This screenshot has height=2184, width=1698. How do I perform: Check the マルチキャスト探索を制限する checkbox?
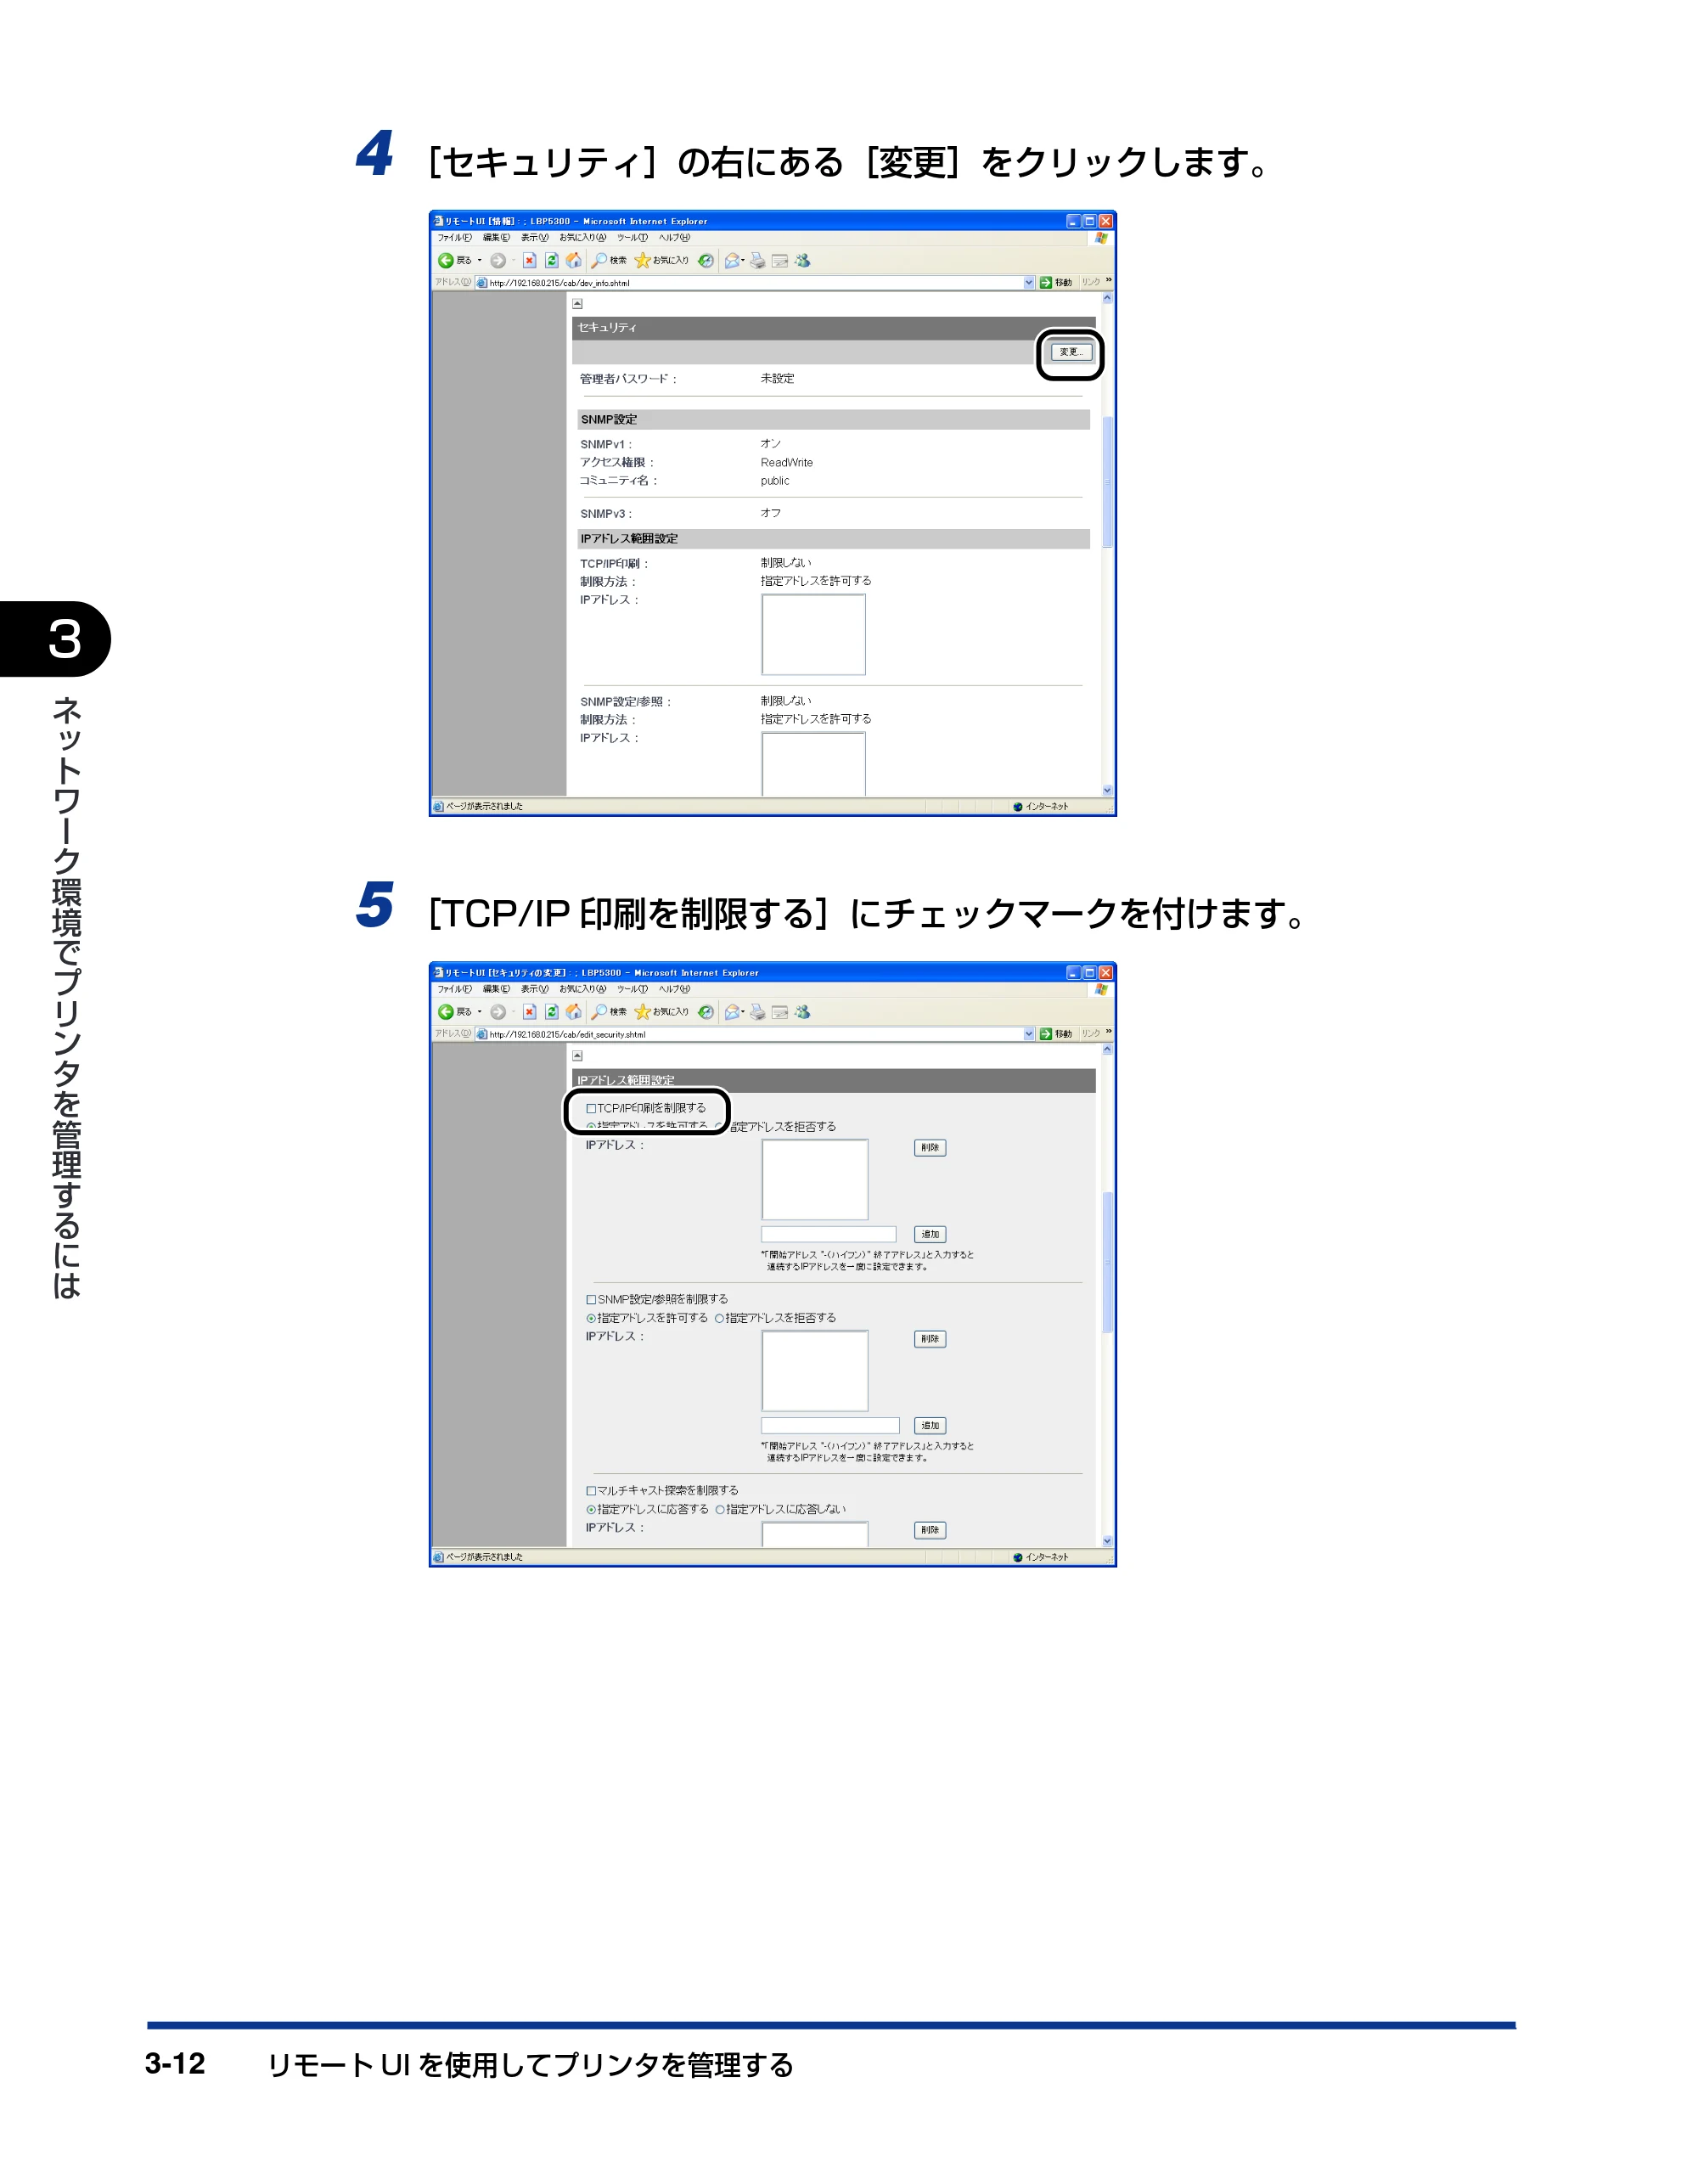pos(591,1490)
